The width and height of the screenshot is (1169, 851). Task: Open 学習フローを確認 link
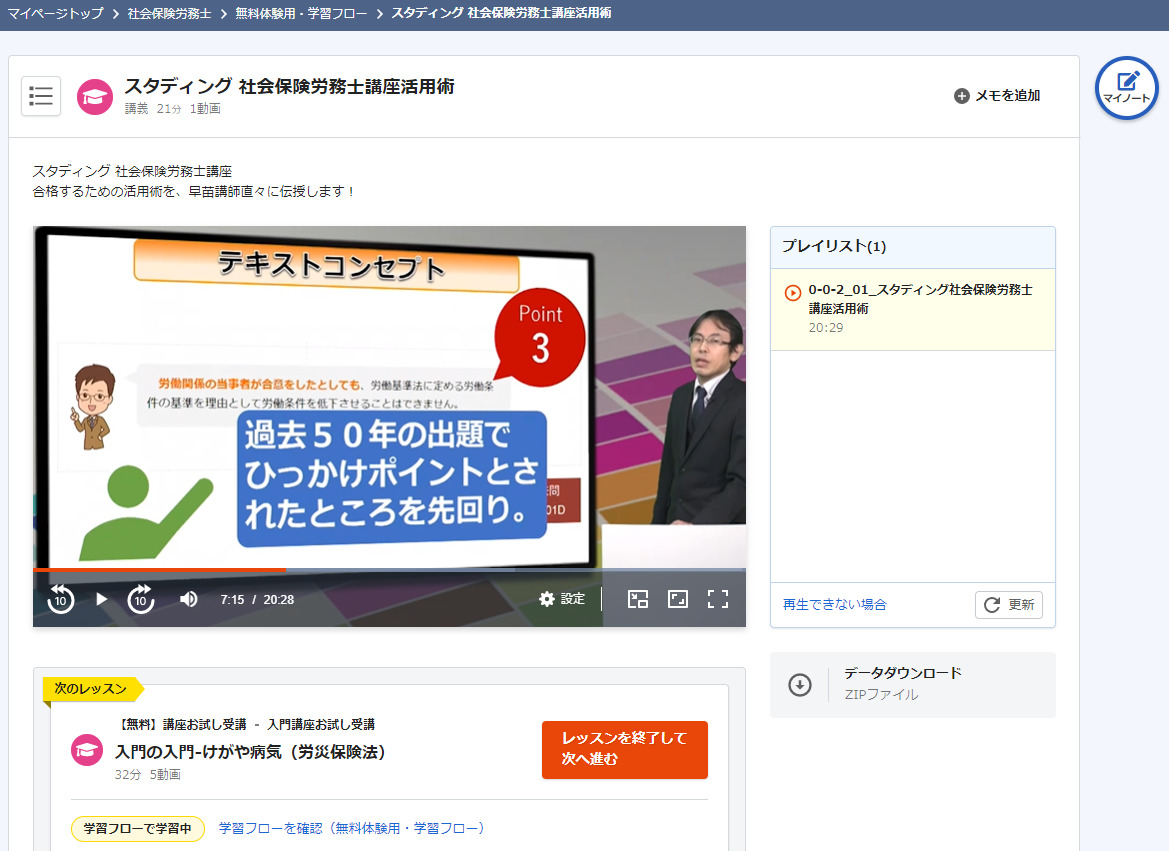[x=351, y=829]
